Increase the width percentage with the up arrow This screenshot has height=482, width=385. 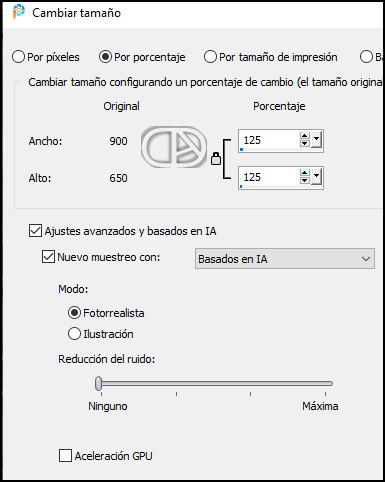(x=304, y=136)
